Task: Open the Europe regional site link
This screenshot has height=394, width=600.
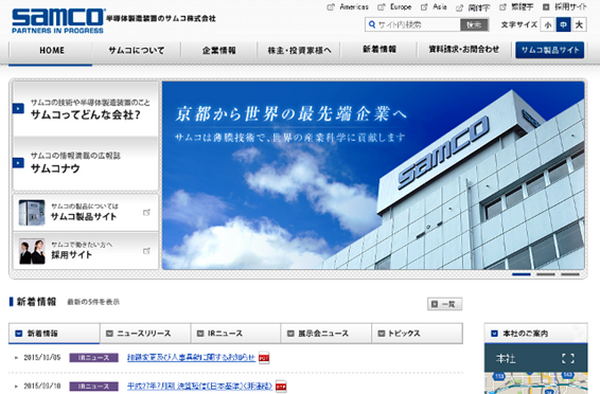Action: coord(401,7)
